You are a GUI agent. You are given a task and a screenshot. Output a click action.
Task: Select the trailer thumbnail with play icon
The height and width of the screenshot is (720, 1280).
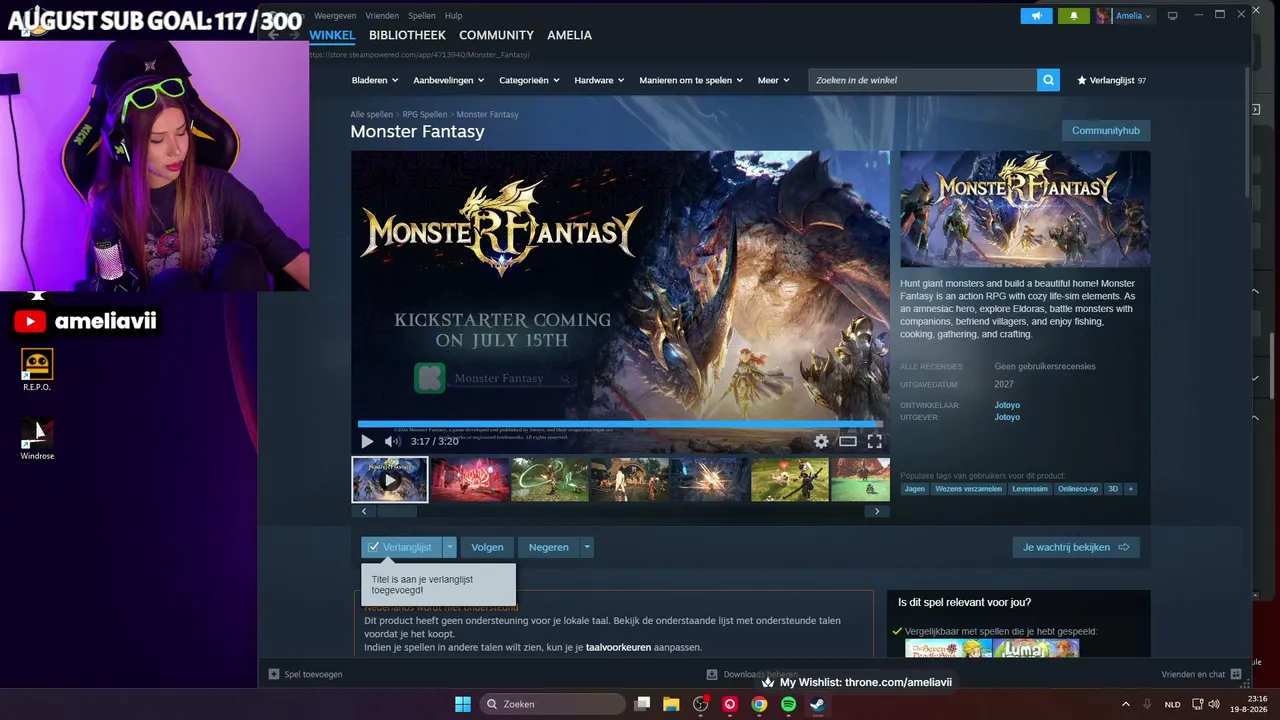pos(390,479)
